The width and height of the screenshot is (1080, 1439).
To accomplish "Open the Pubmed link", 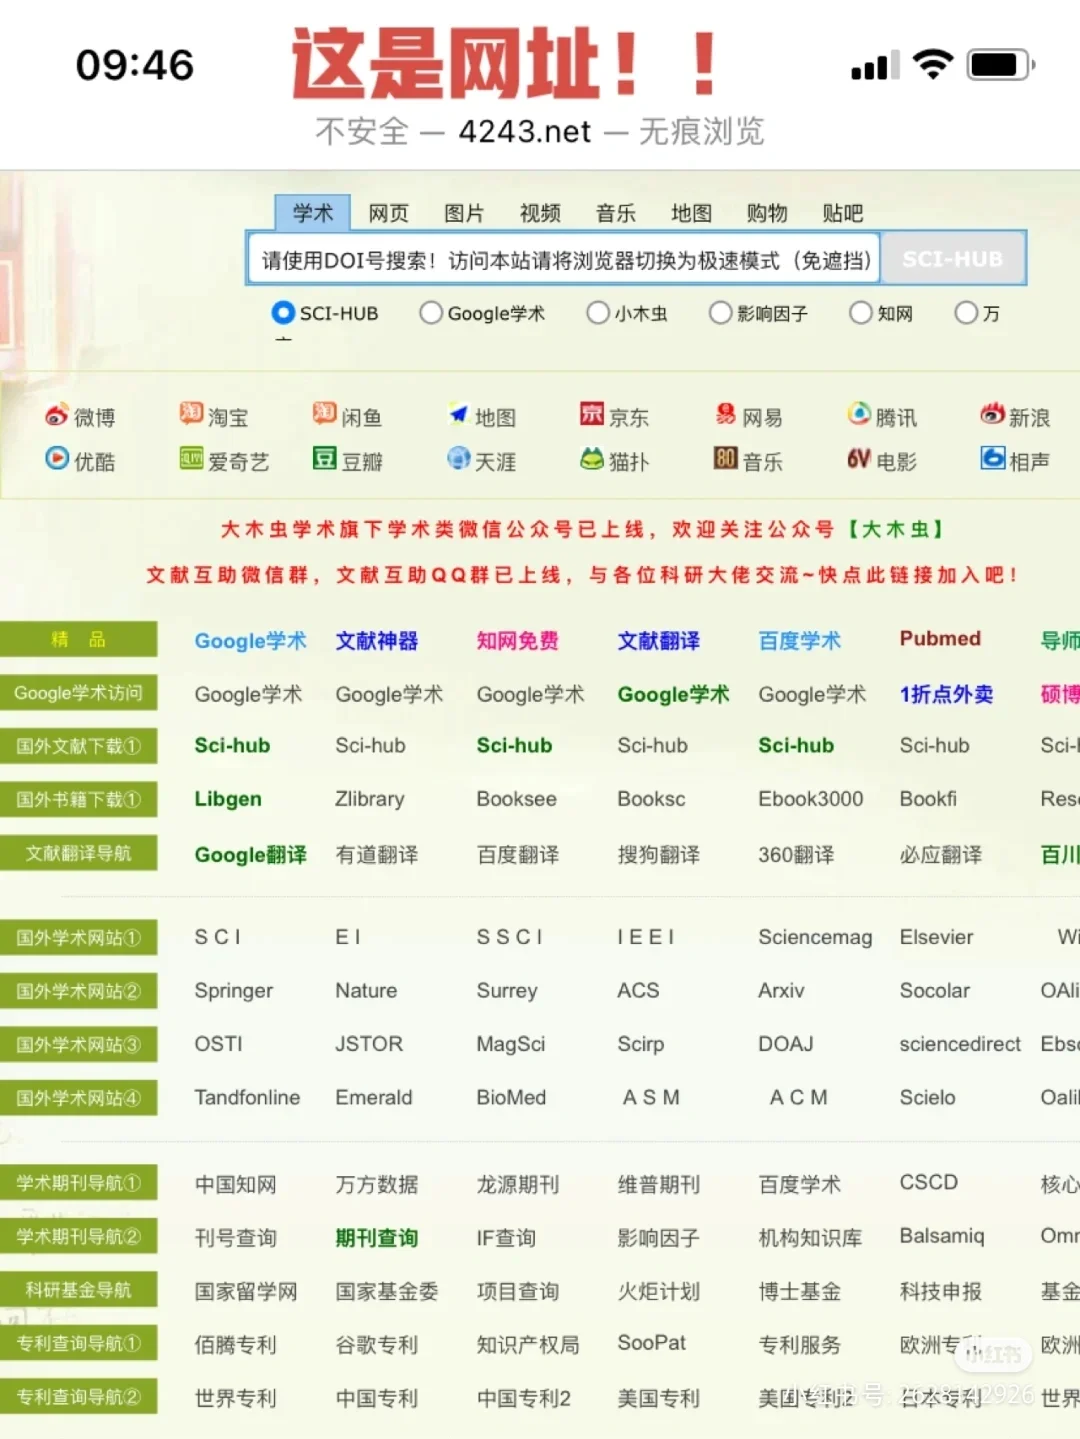I will point(940,638).
